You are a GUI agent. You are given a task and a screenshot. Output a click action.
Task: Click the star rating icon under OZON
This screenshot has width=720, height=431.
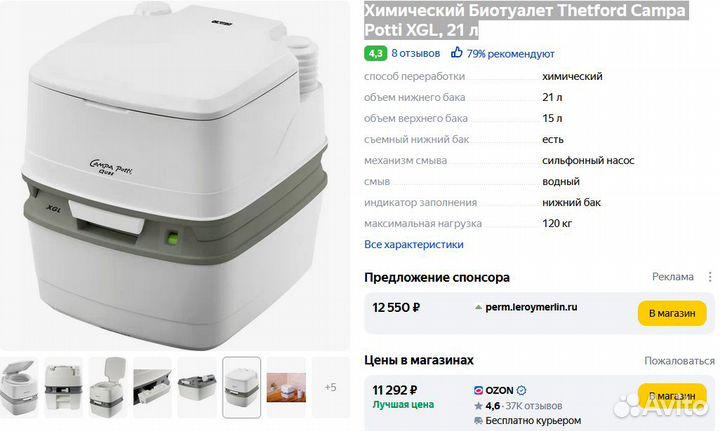pyautogui.click(x=478, y=406)
